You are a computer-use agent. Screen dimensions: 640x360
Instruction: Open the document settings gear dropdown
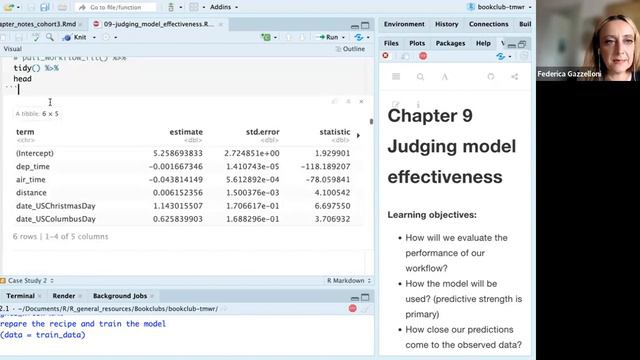116,37
